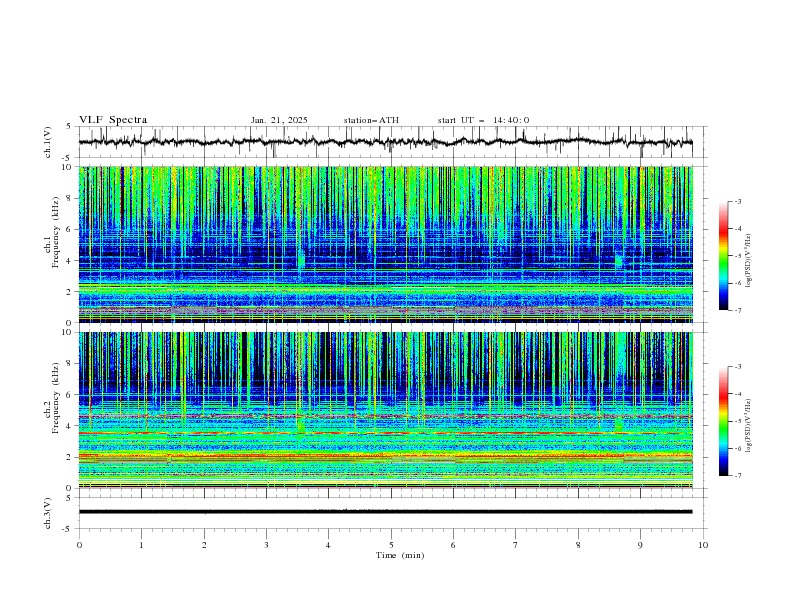Image resolution: width=792 pixels, height=612 pixels.
Task: Click the ch.3 voltage waveform trace
Action: (x=385, y=512)
